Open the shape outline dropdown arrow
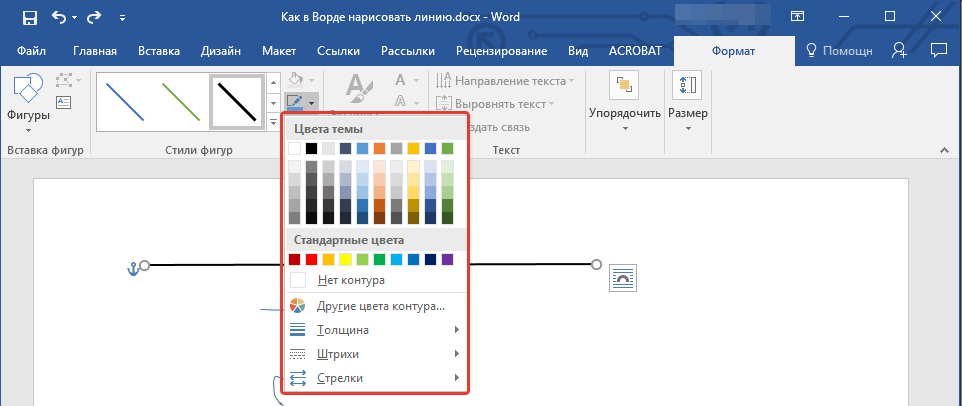 click(312, 102)
